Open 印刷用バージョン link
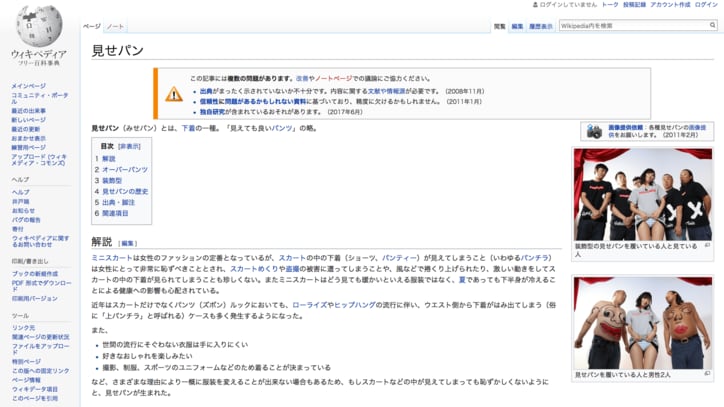 point(35,299)
